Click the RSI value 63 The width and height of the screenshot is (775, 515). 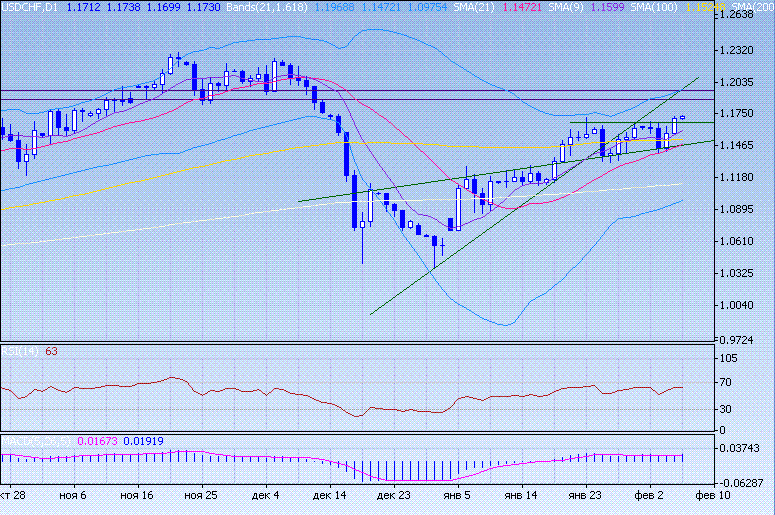point(52,352)
